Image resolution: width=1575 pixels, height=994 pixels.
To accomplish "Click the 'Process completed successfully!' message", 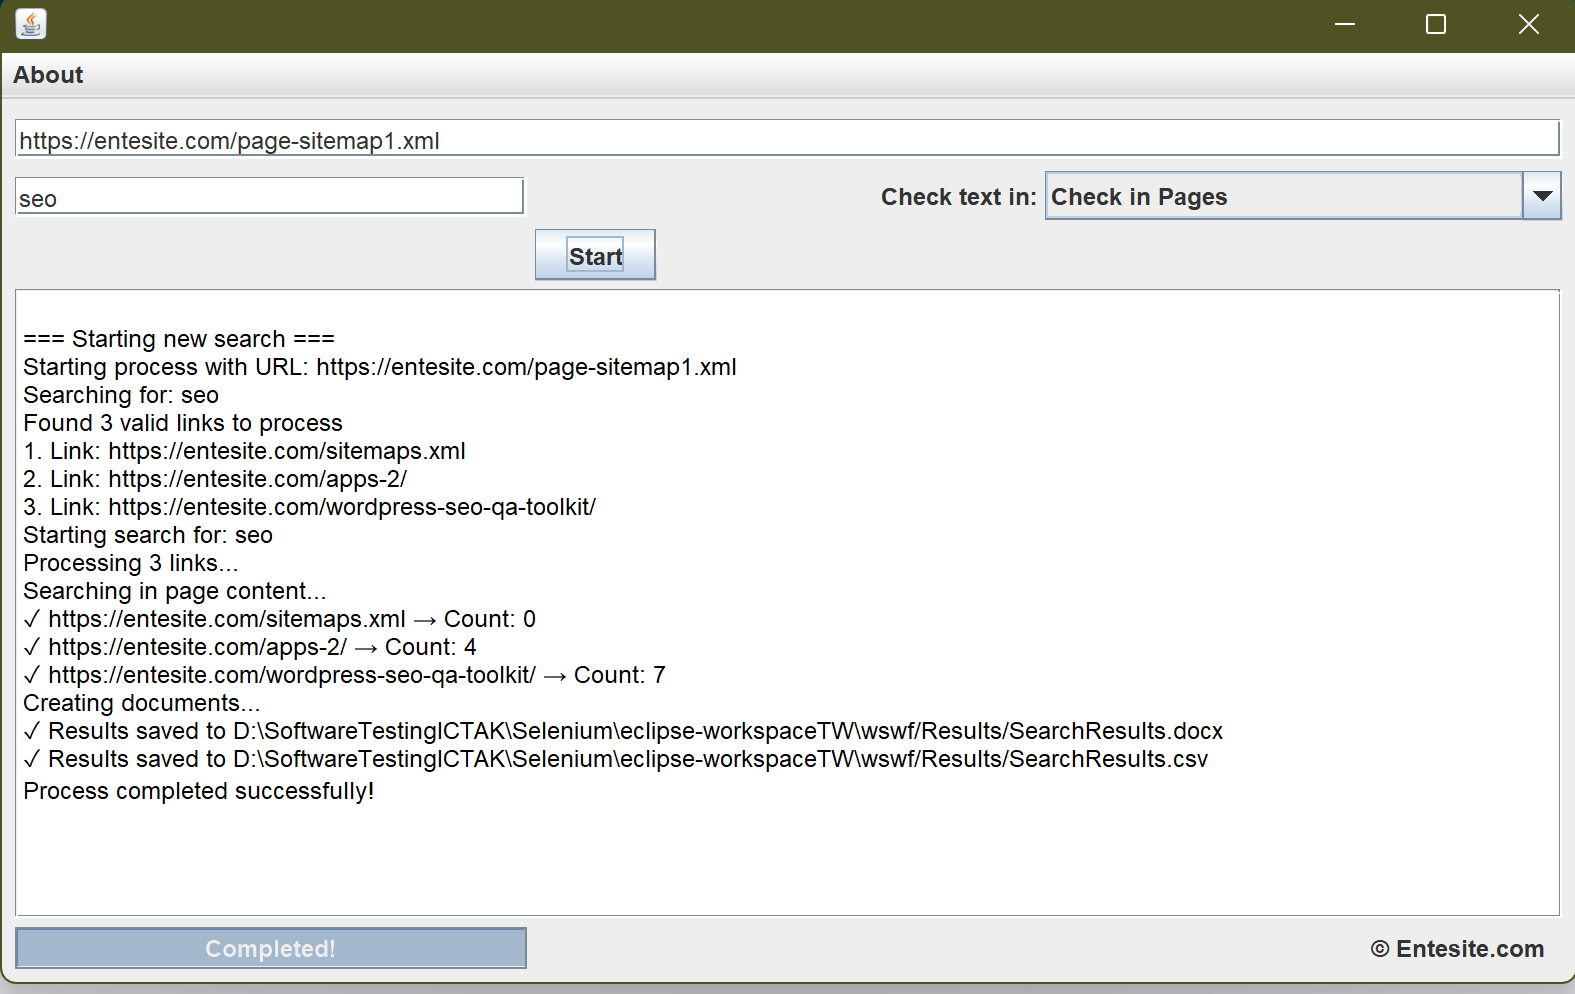I will click(199, 791).
